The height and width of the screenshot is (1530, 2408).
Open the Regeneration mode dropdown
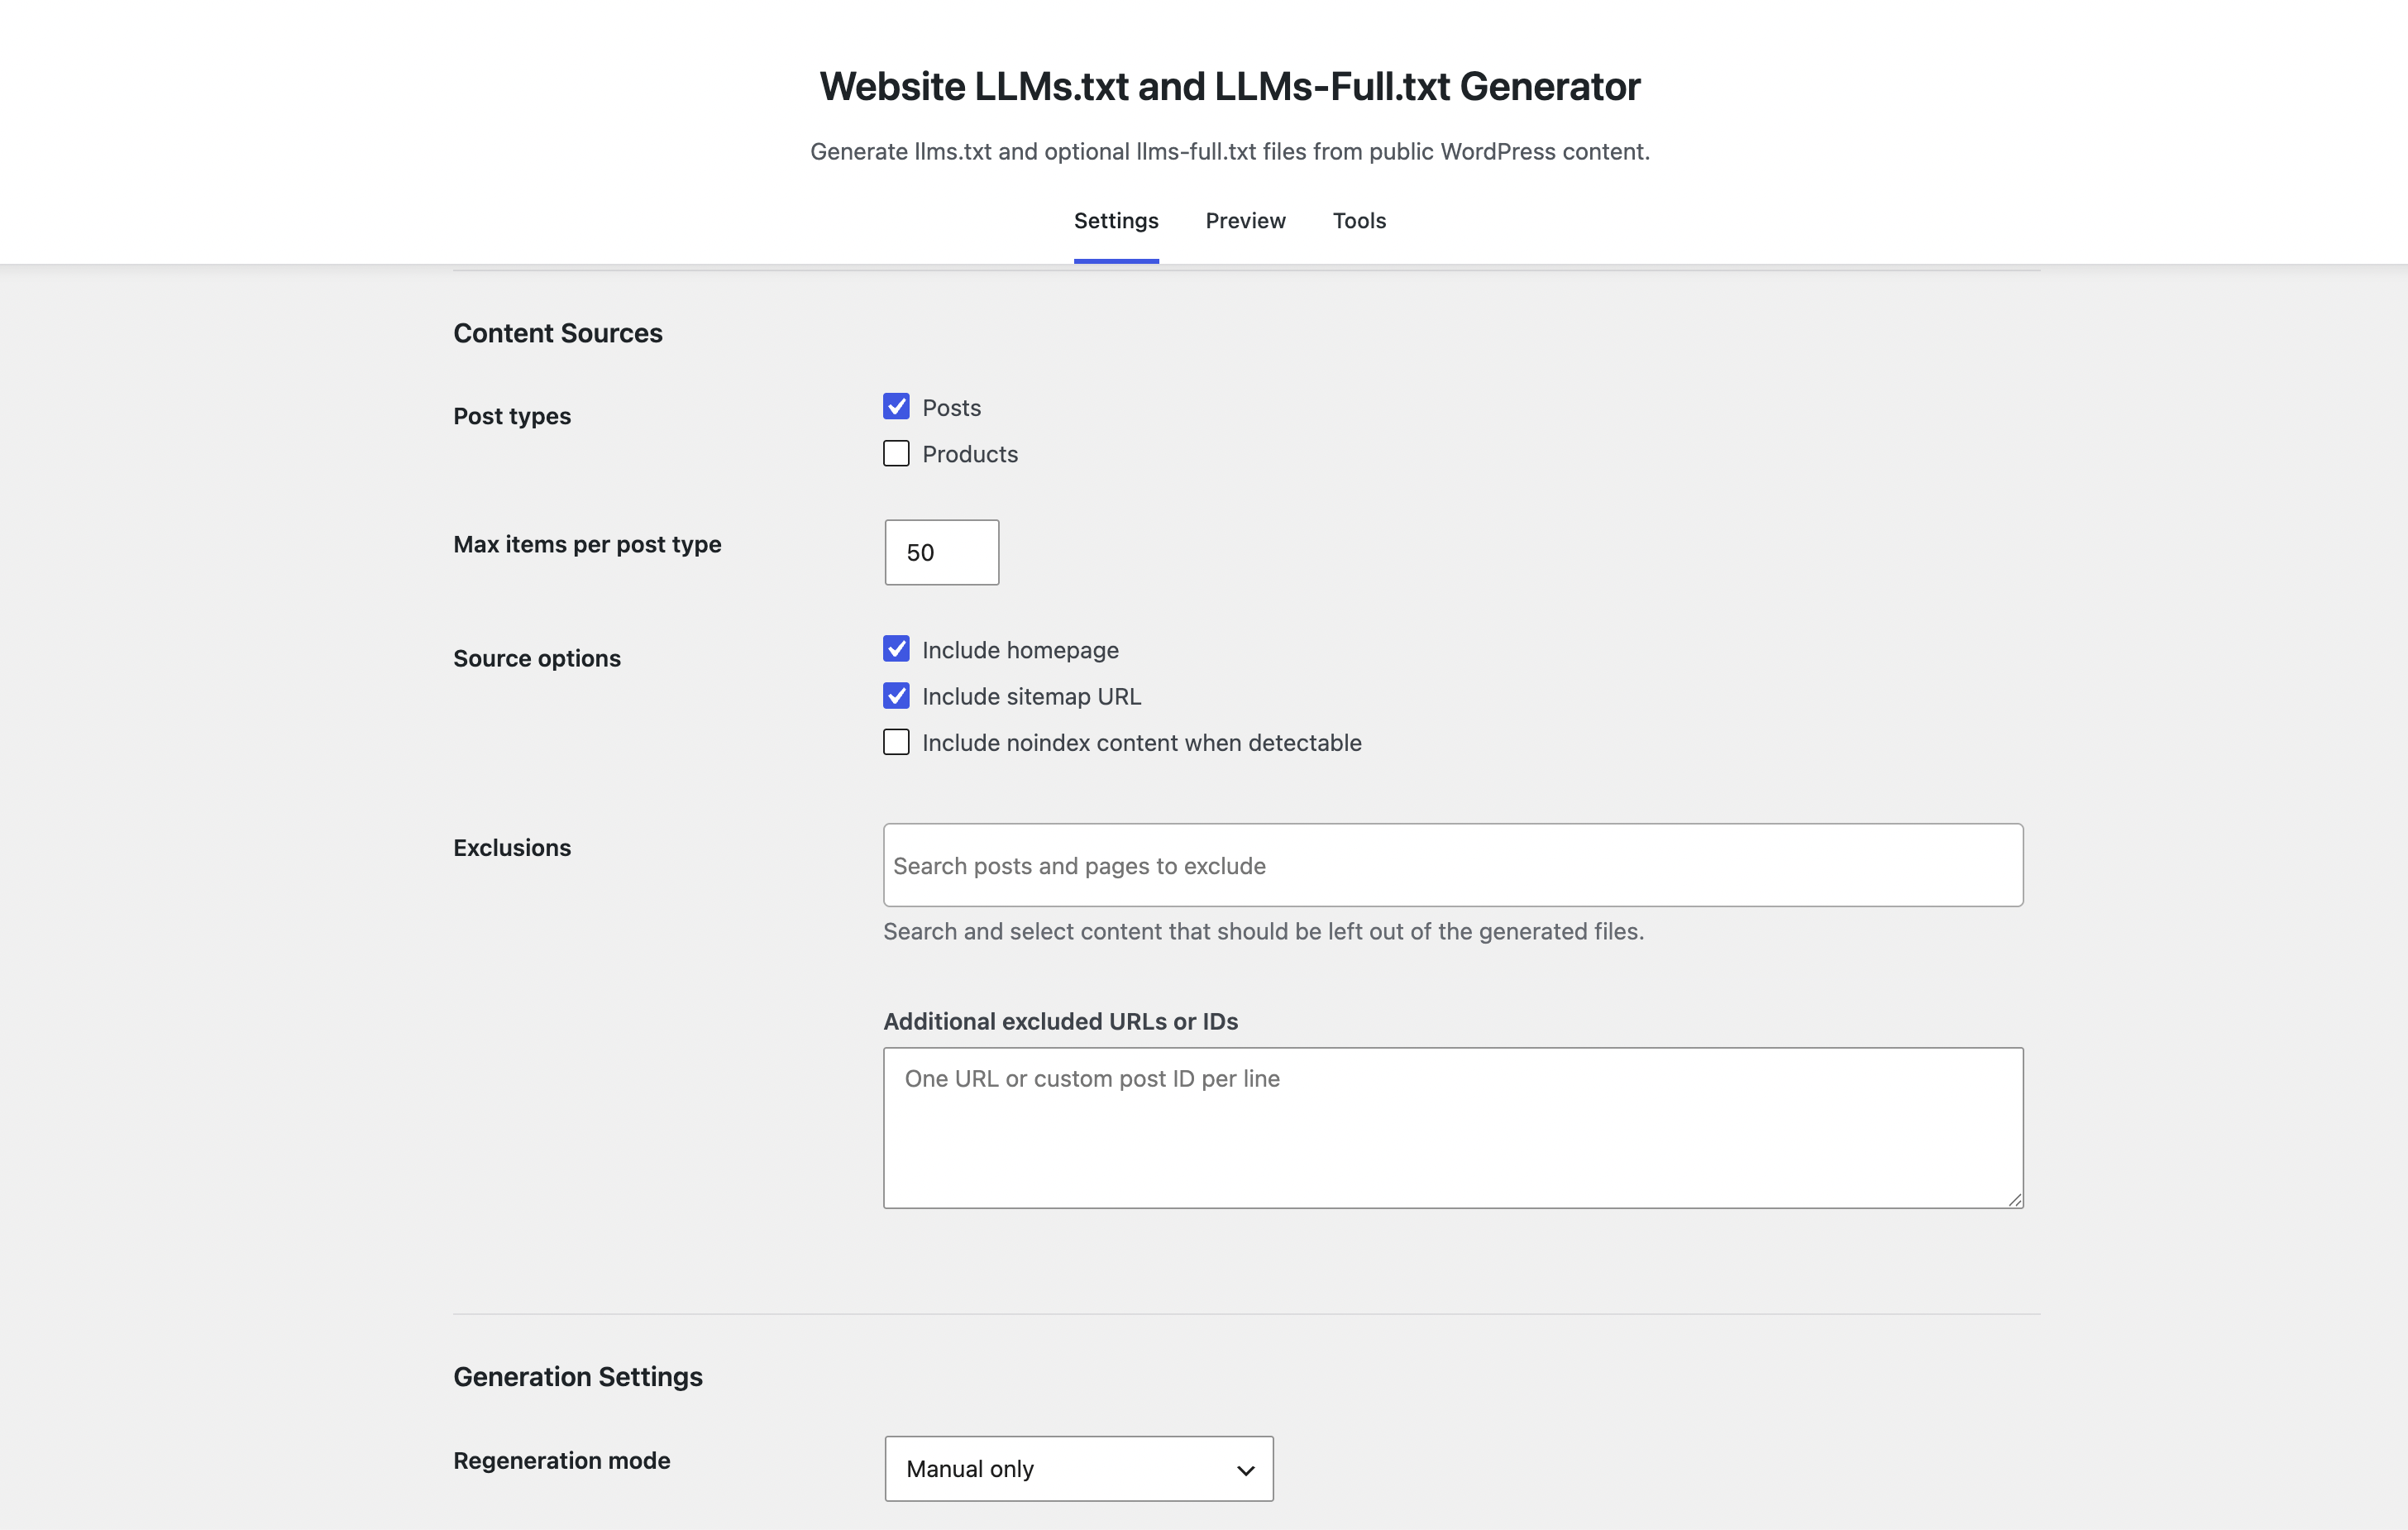pyautogui.click(x=1079, y=1469)
